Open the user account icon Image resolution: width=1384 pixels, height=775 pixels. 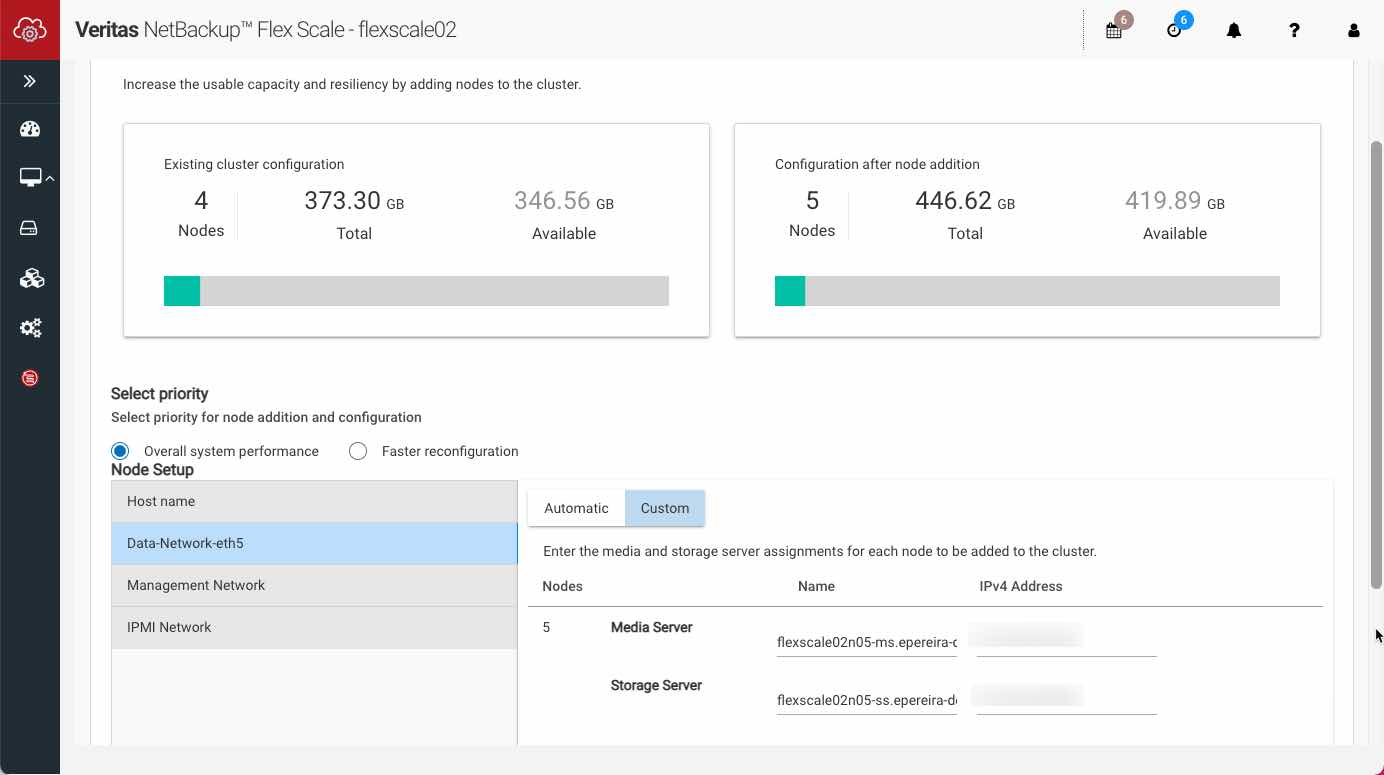click(x=1354, y=30)
